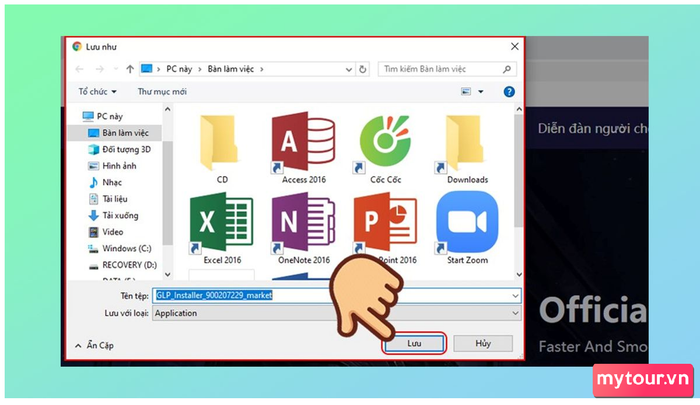The height and width of the screenshot is (405, 700).
Task: Click the Lưu save button
Action: click(x=414, y=343)
